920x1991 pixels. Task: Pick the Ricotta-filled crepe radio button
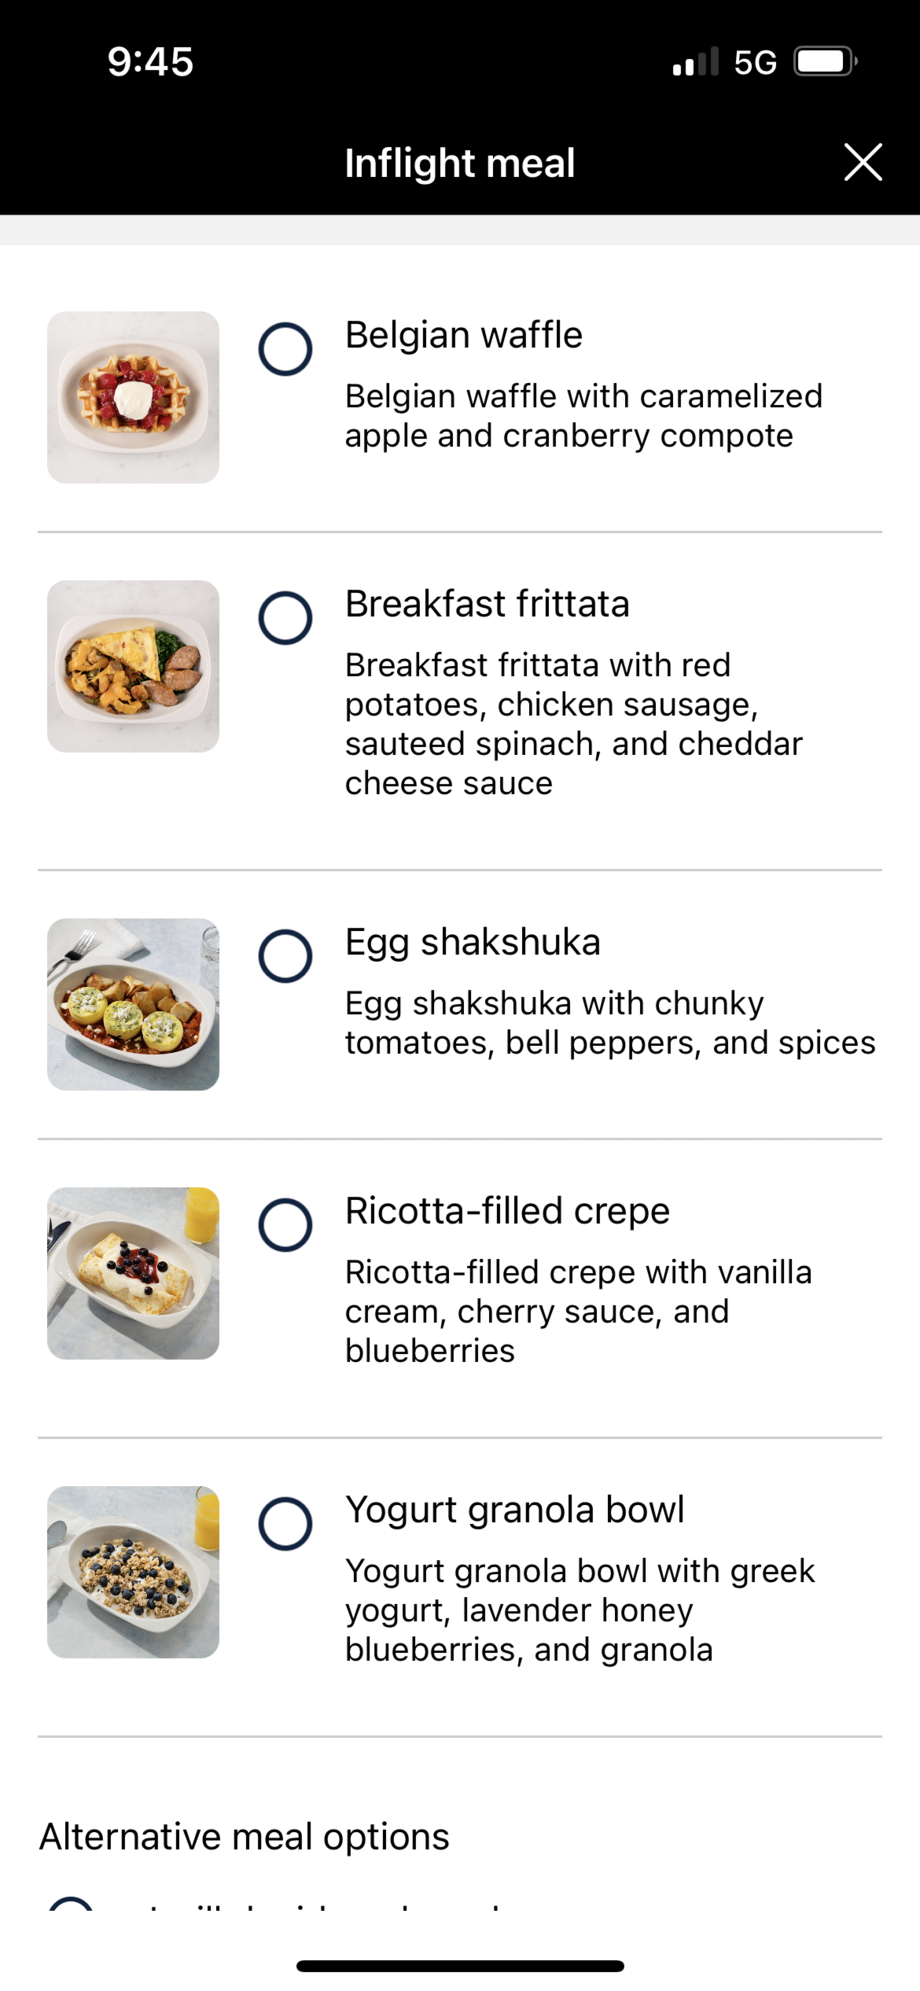[285, 1225]
